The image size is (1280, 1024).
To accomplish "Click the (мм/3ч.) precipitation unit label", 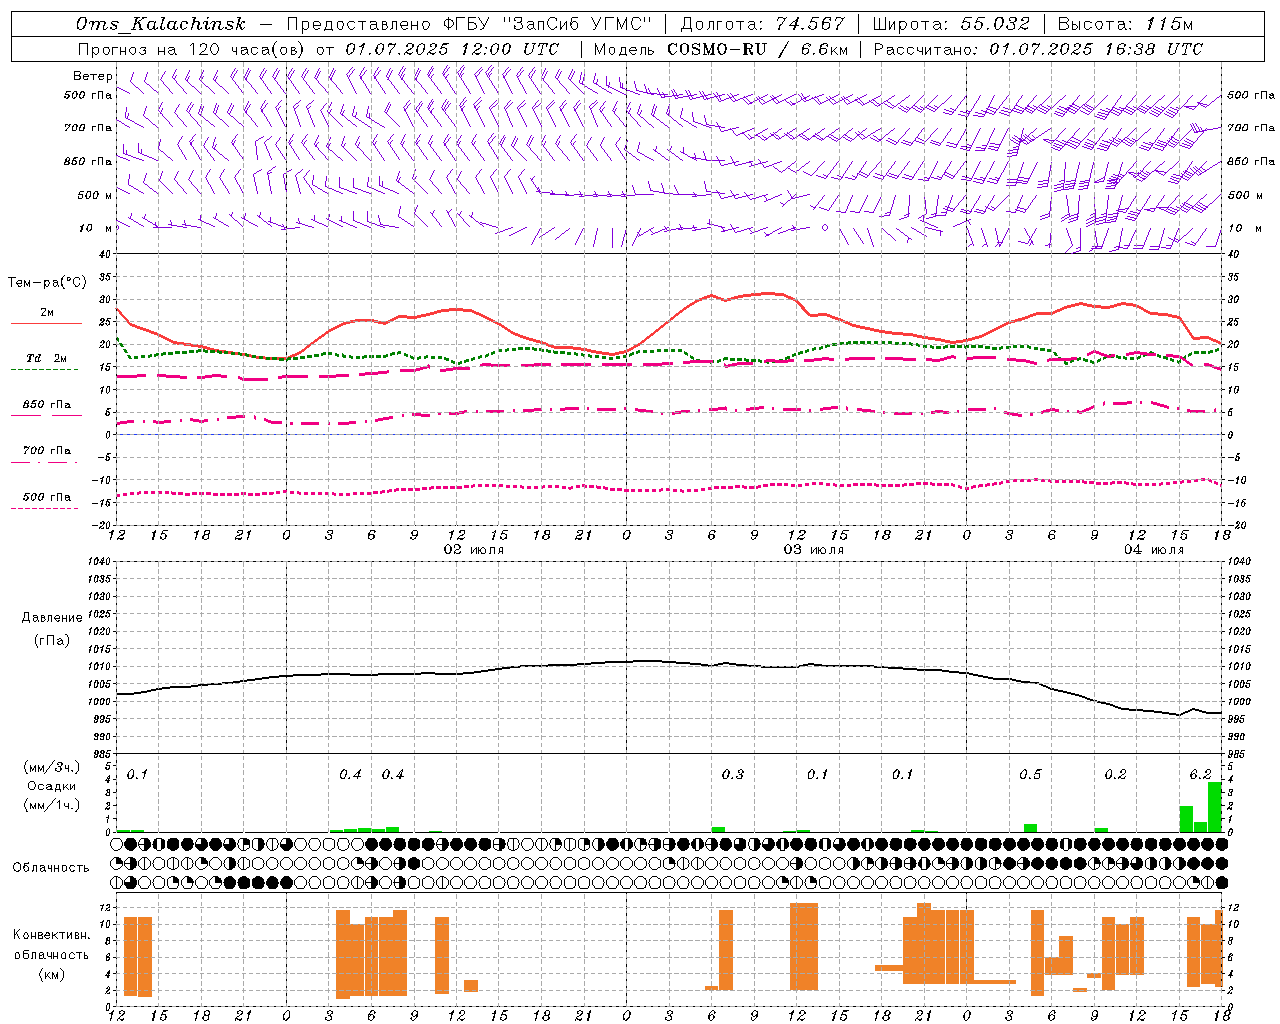I will pos(53,767).
